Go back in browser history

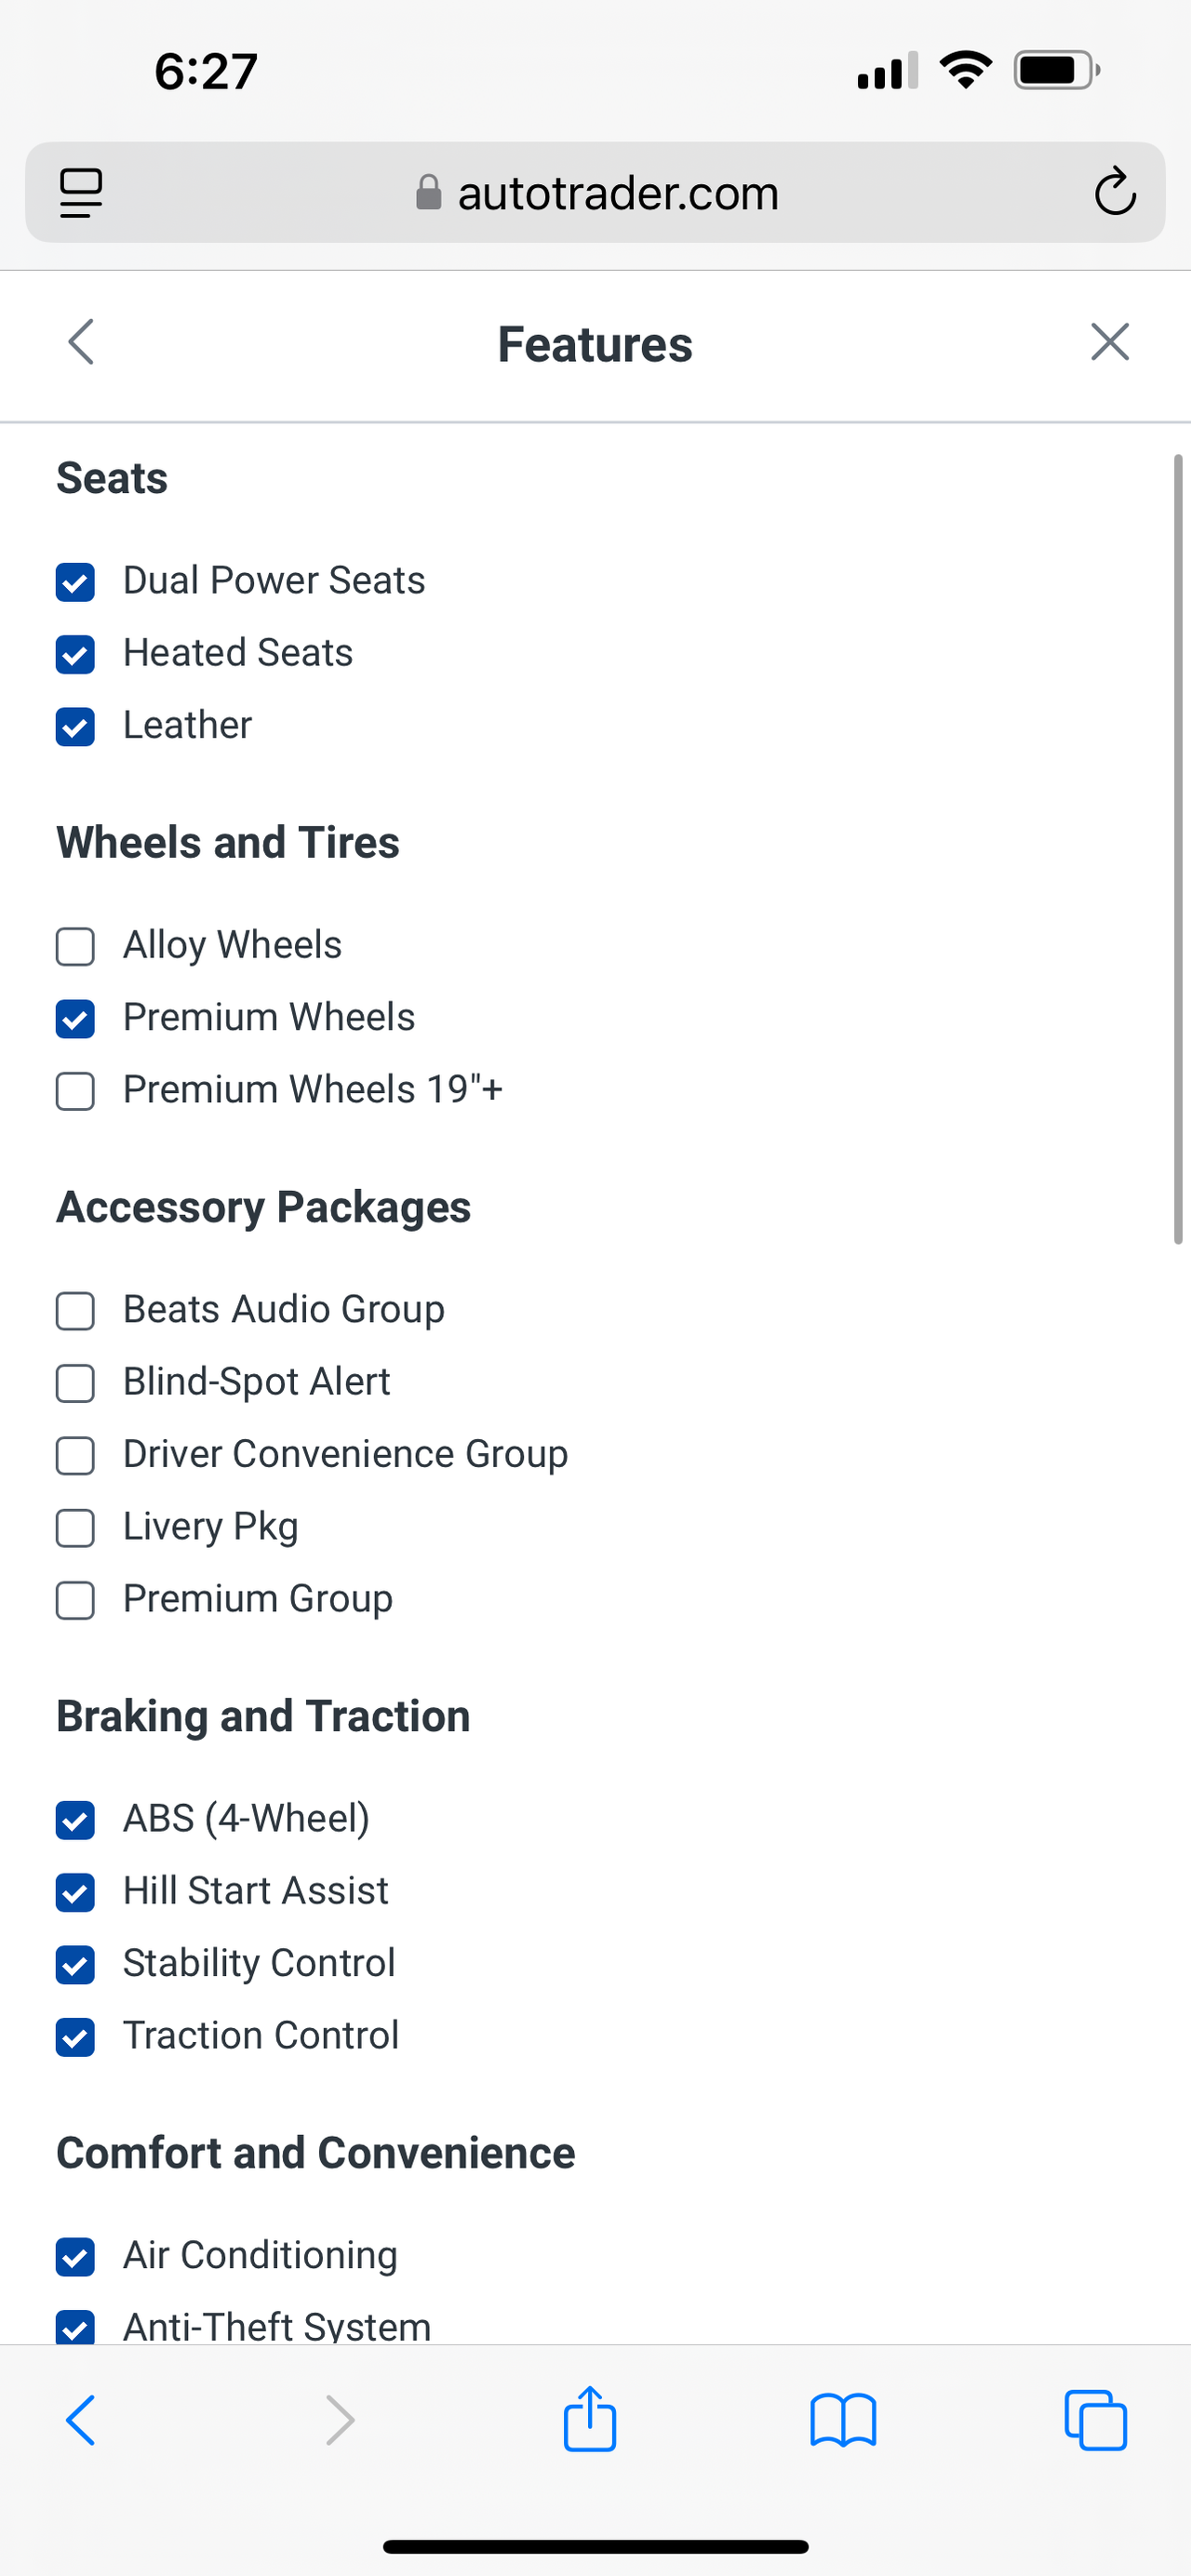81,2419
